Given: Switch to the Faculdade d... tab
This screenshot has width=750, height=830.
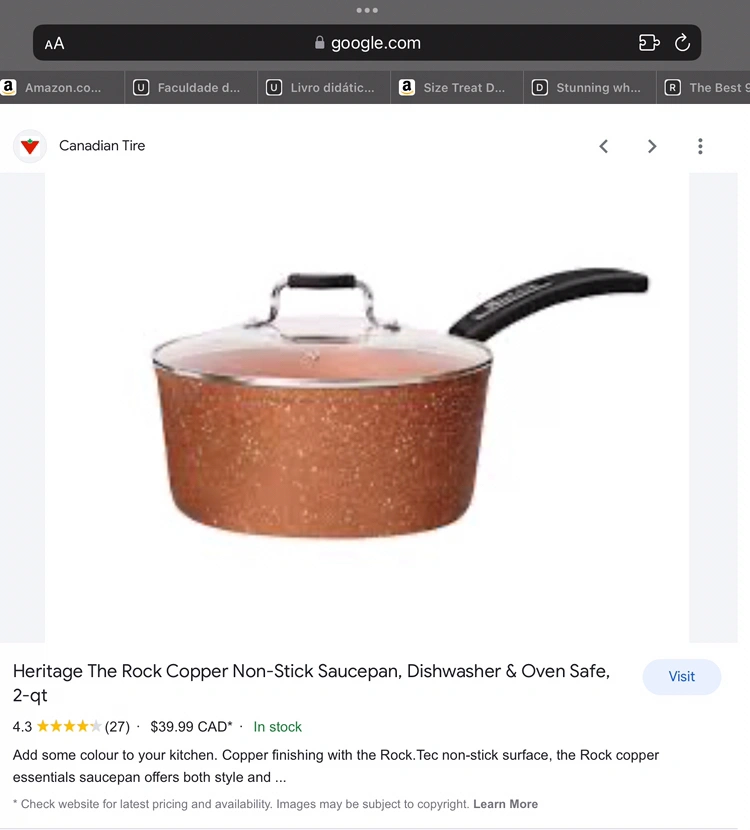Looking at the screenshot, I should (x=191, y=87).
